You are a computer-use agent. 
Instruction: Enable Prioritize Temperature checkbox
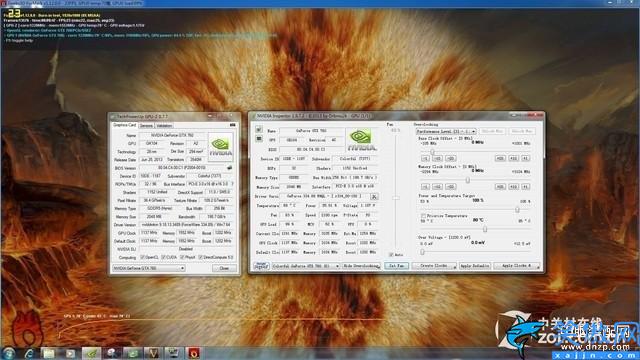(x=423, y=216)
